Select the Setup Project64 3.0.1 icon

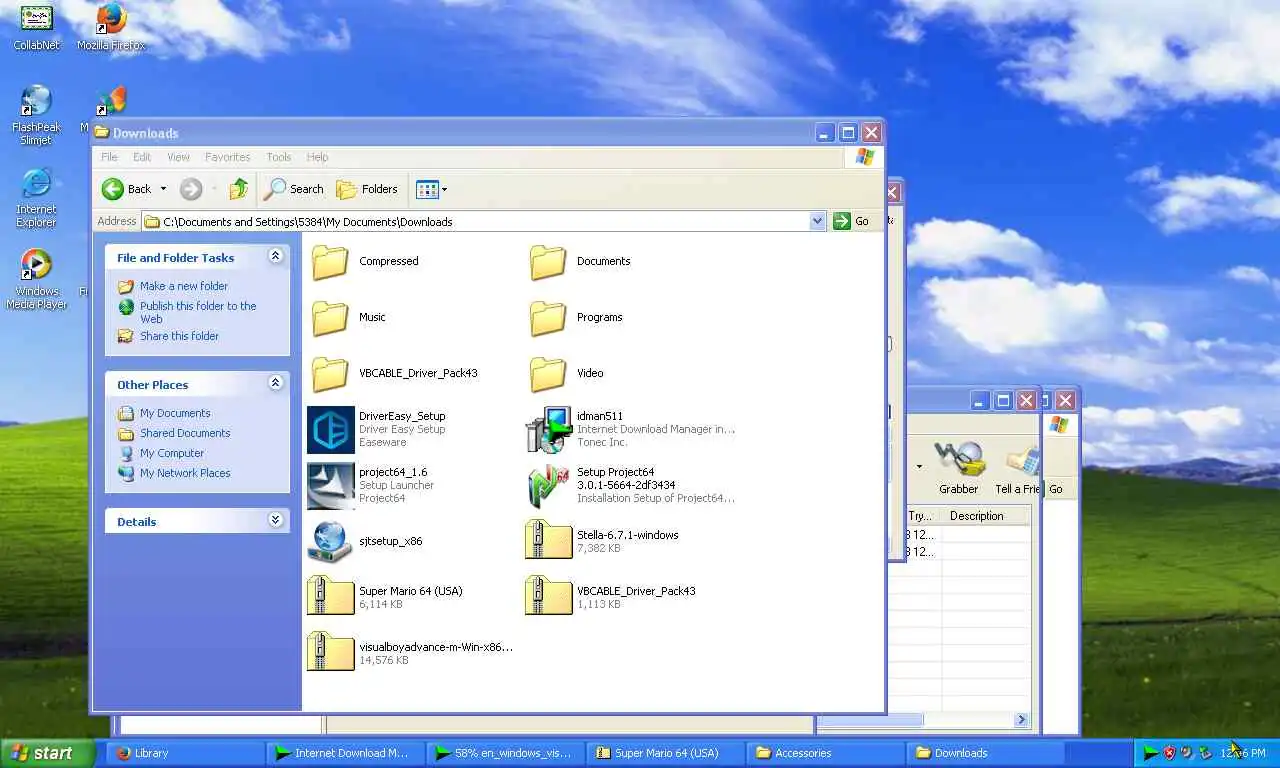click(x=548, y=485)
